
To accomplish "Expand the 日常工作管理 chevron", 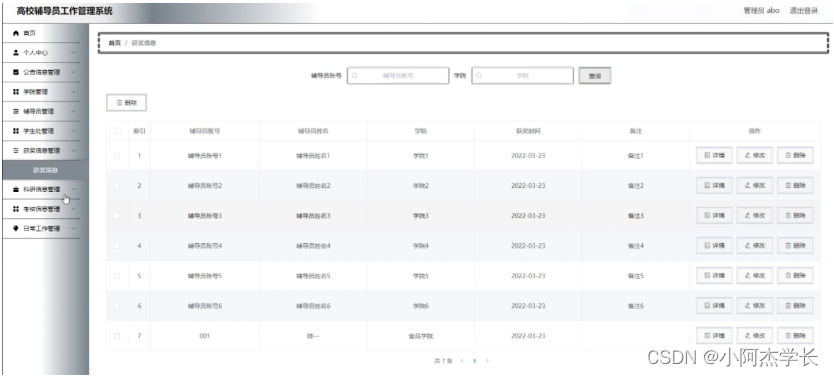I will 73,229.
